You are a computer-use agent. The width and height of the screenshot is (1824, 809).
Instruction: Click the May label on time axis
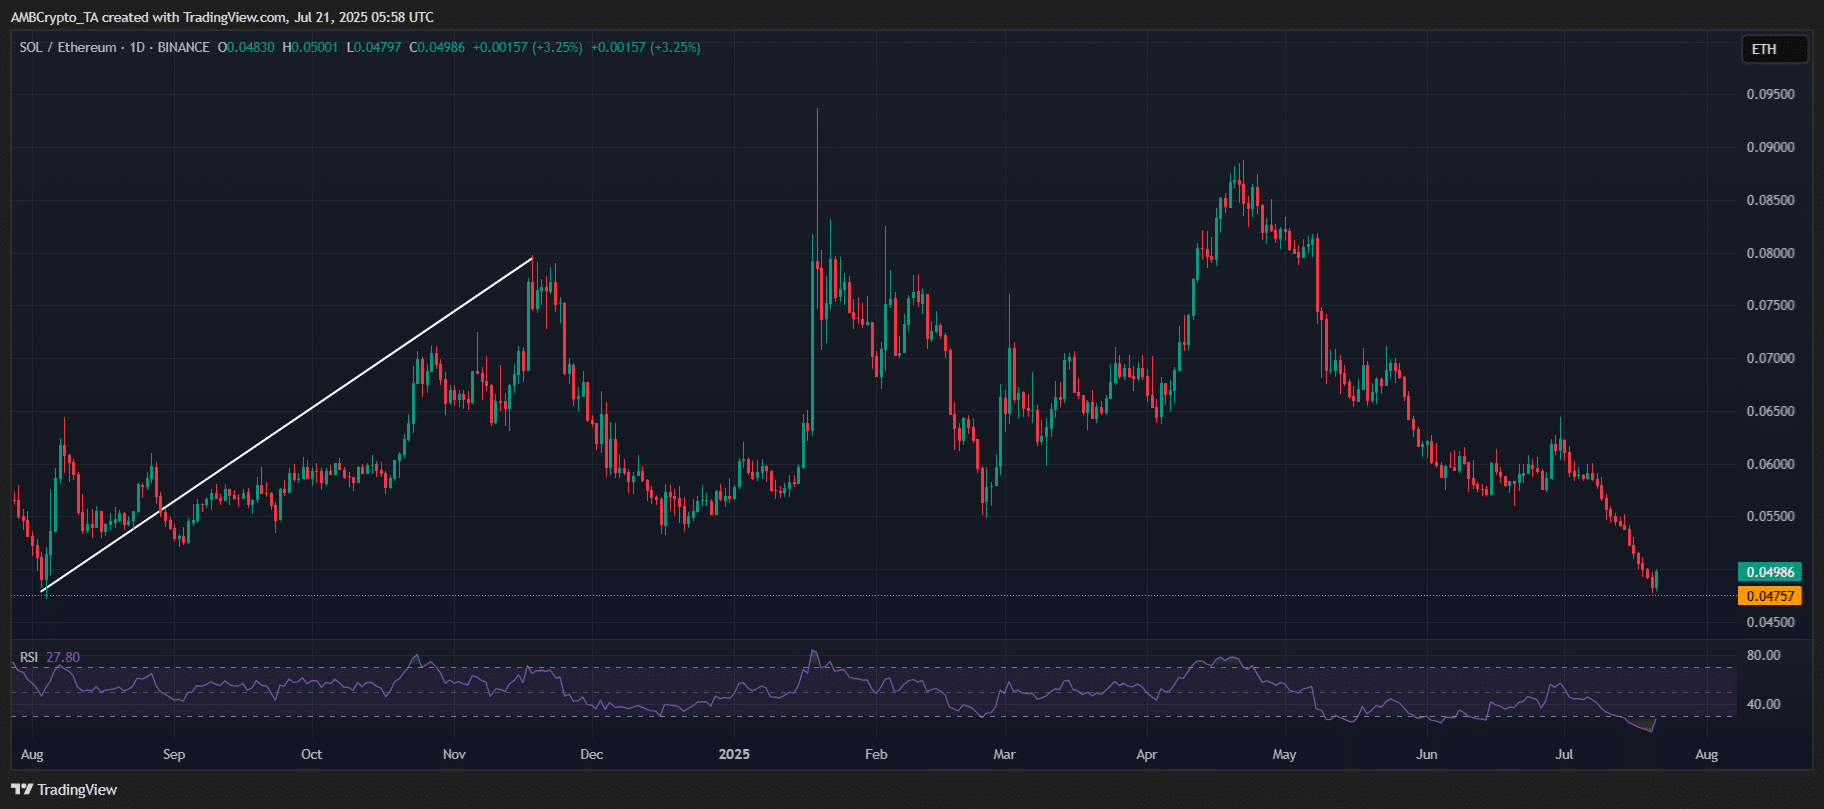pos(1284,754)
